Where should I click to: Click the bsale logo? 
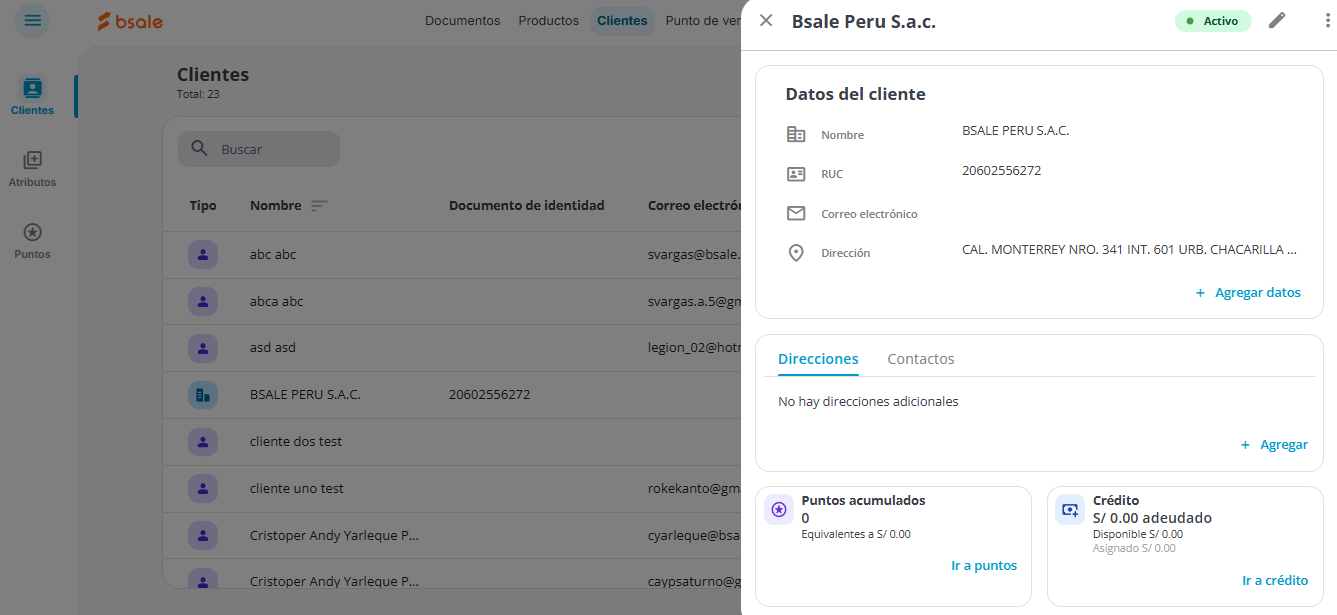click(x=130, y=21)
